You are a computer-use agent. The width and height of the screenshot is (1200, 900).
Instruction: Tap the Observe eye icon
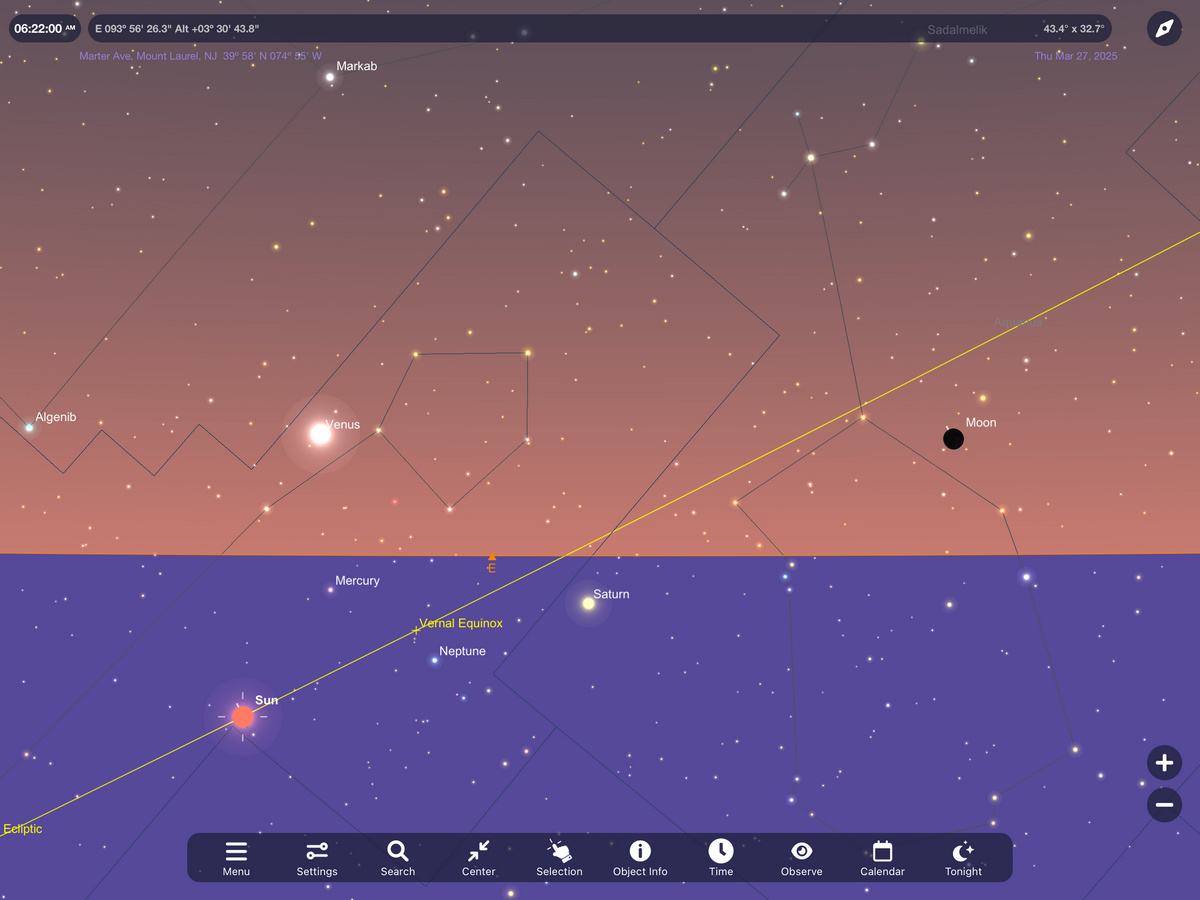[x=802, y=851]
